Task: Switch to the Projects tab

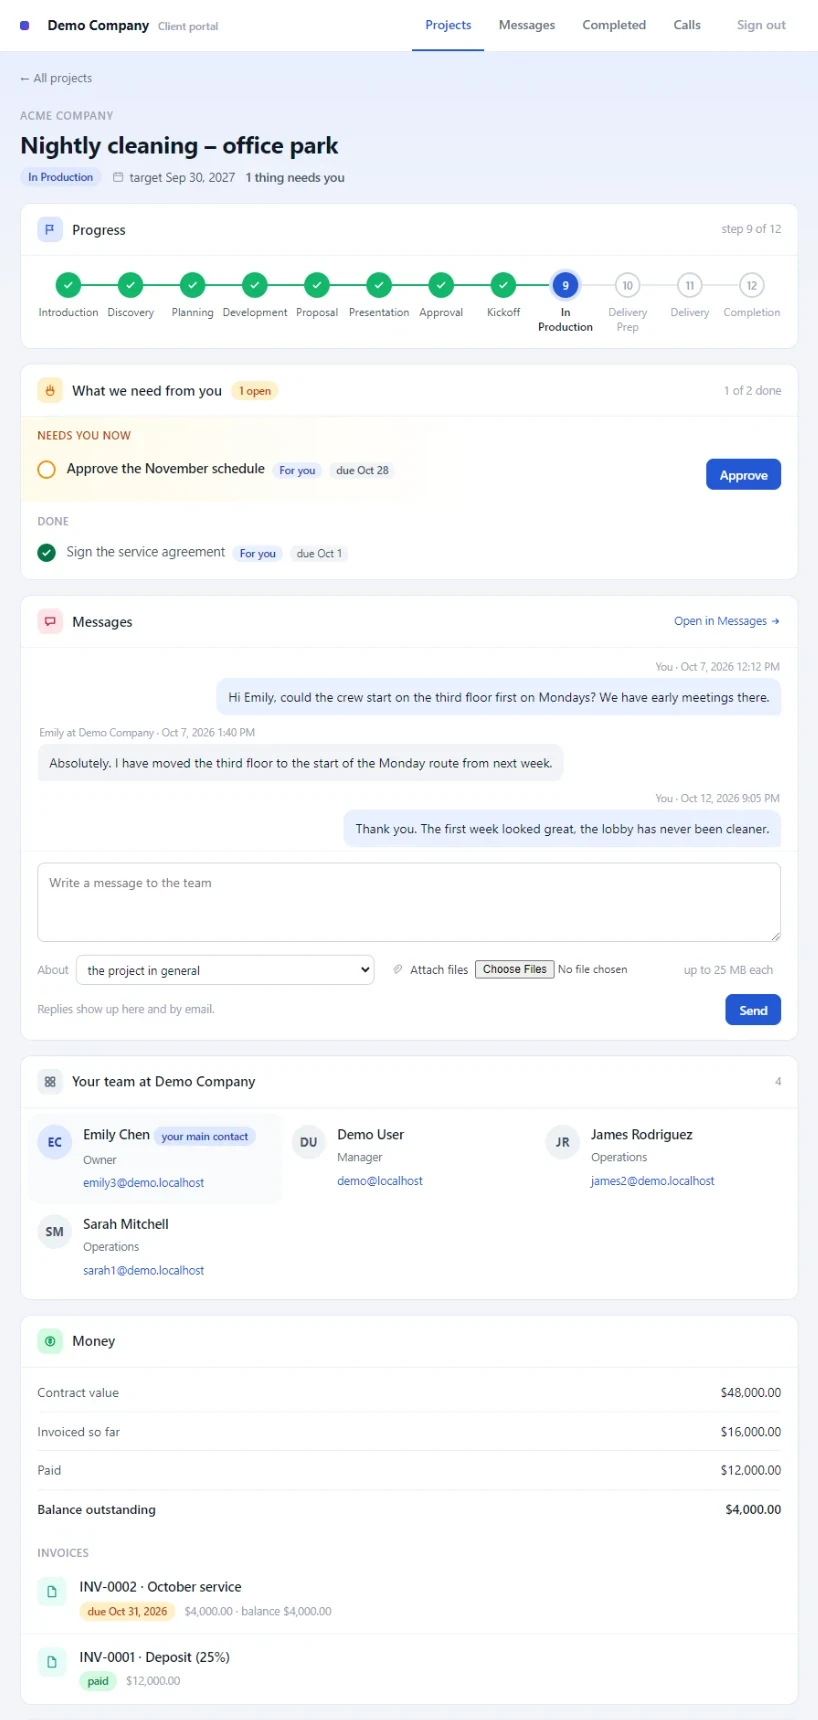Action: point(448,25)
